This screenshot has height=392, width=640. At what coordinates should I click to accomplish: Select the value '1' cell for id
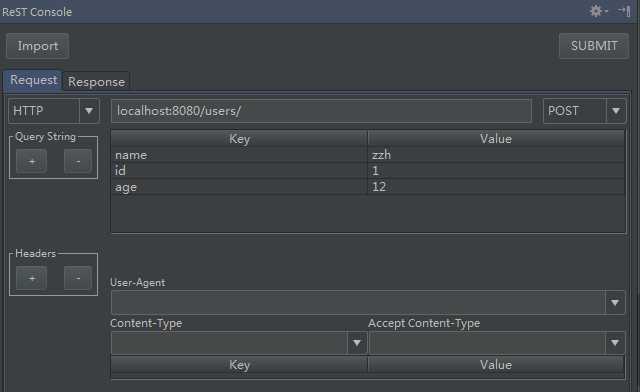pos(496,171)
